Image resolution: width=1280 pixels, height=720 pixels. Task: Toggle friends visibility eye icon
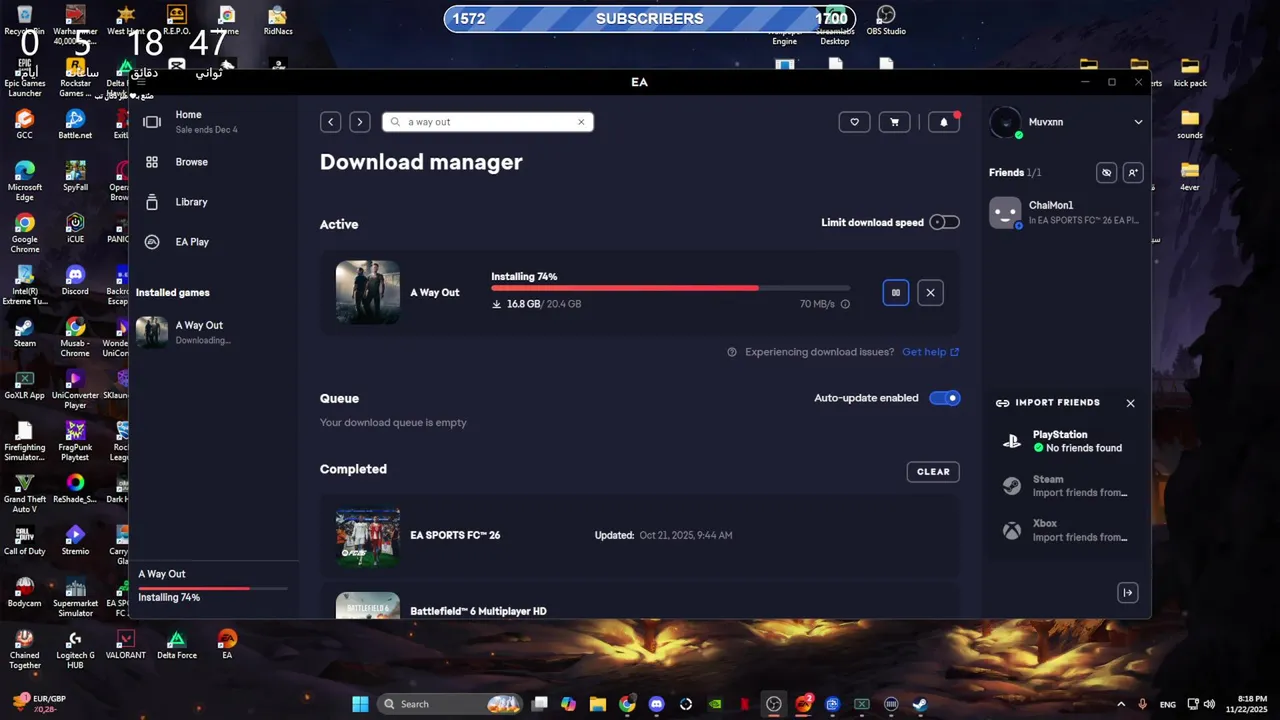pyautogui.click(x=1106, y=173)
